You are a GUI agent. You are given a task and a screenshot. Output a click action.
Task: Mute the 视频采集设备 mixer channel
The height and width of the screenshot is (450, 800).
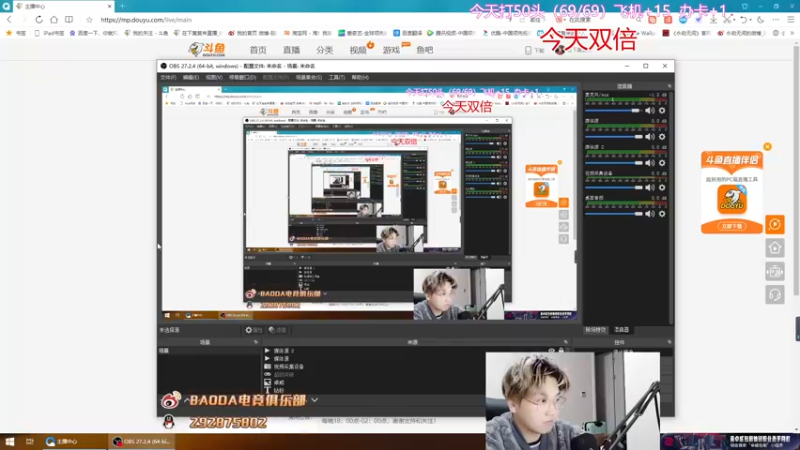point(649,188)
